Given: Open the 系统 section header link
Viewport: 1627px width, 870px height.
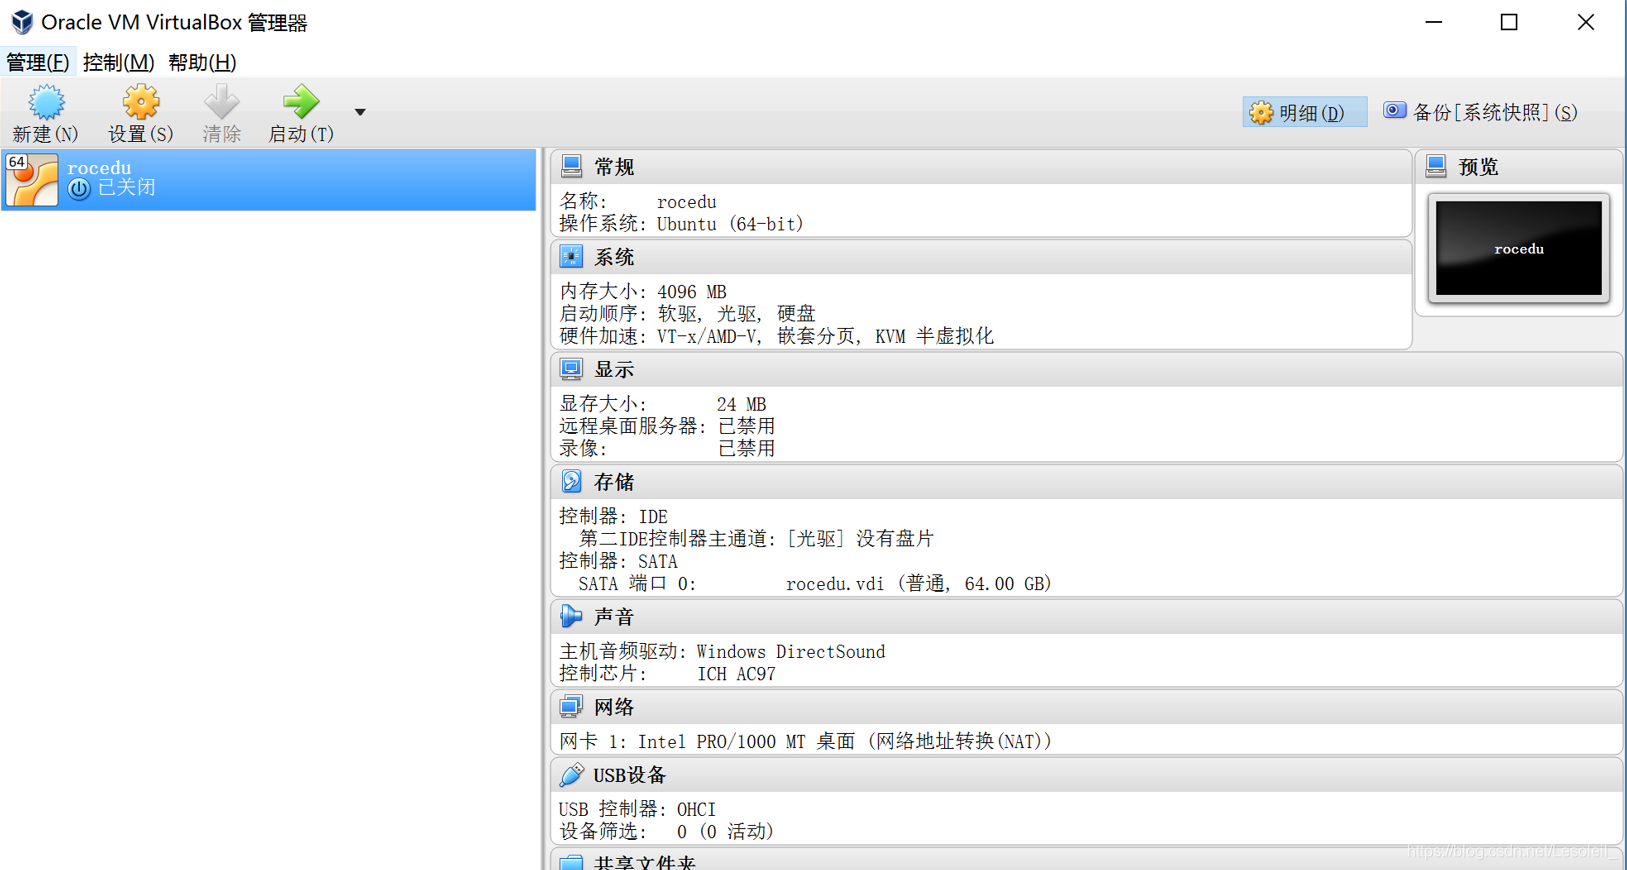Looking at the screenshot, I should point(614,257).
